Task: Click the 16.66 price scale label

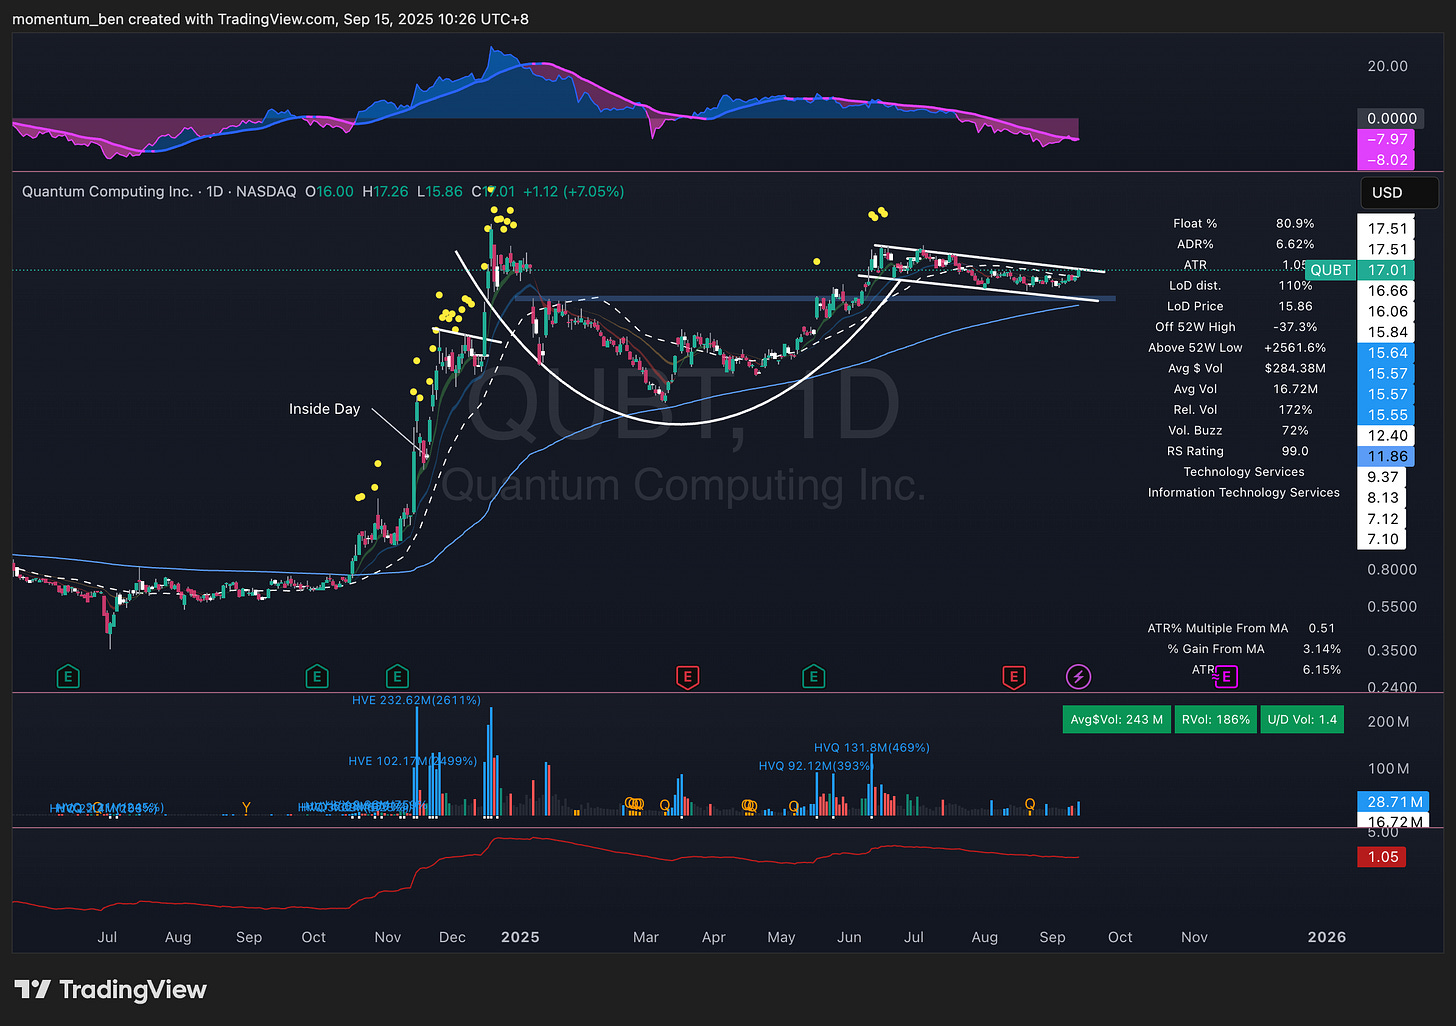Action: (x=1387, y=291)
